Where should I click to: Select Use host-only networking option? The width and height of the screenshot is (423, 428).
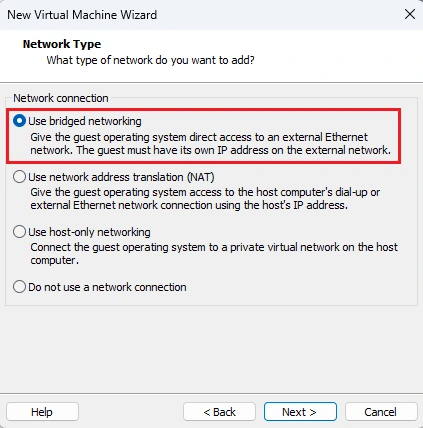tap(19, 232)
